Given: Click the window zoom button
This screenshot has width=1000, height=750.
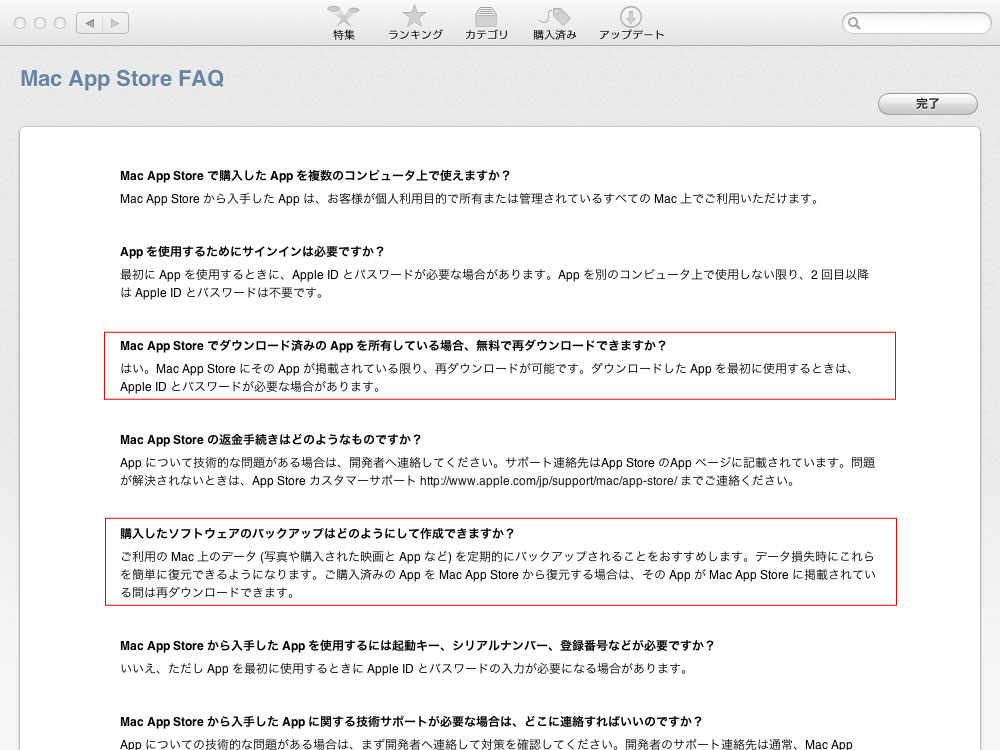Looking at the screenshot, I should (x=60, y=23).
